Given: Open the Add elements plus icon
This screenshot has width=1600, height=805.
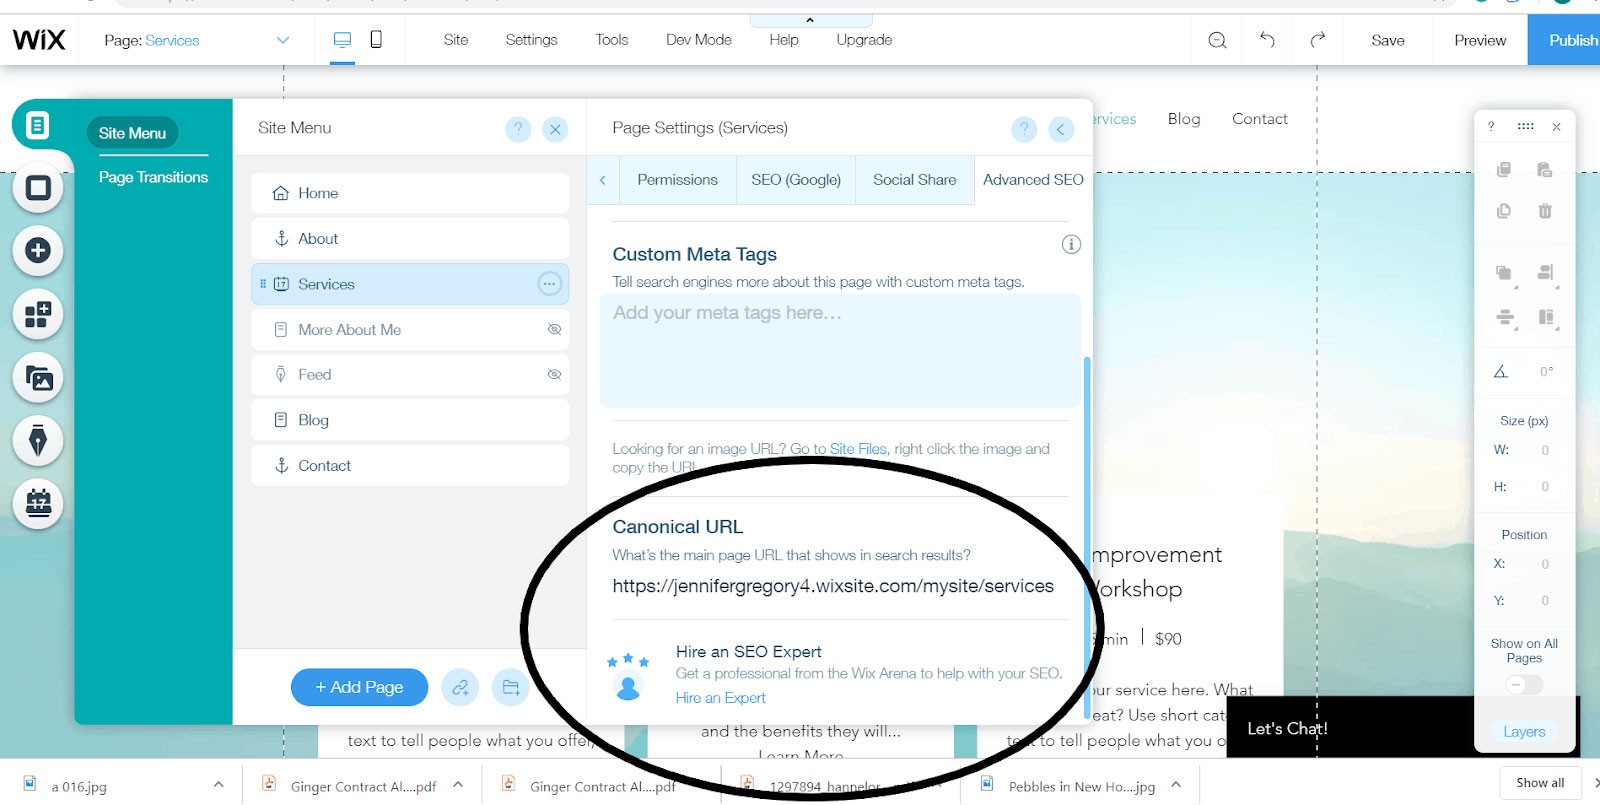Looking at the screenshot, I should click(x=38, y=250).
